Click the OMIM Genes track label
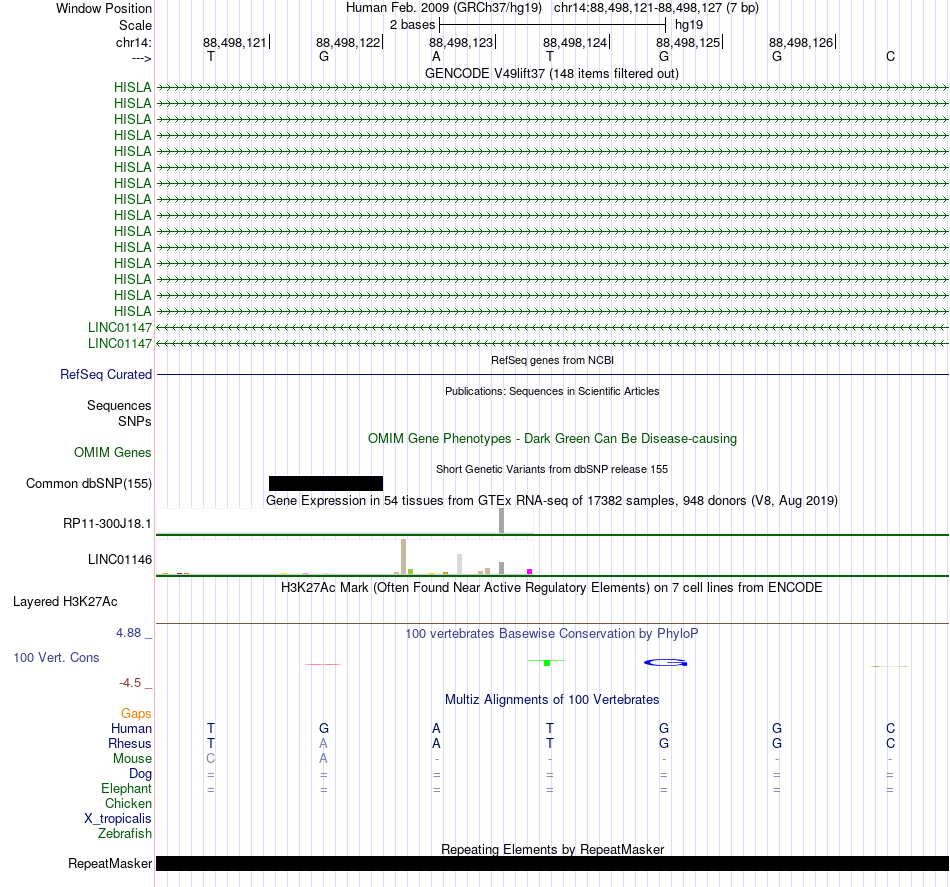This screenshot has height=887, width=950. click(112, 453)
